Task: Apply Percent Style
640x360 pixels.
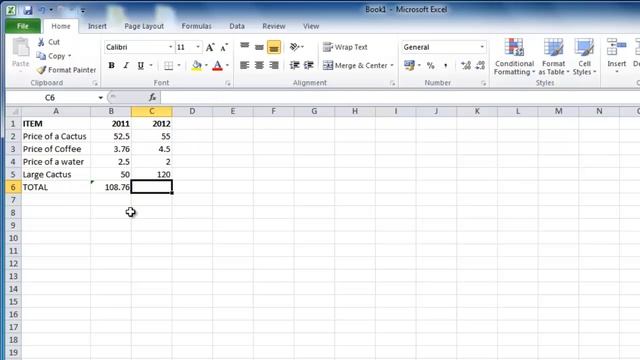Action: [x=430, y=65]
